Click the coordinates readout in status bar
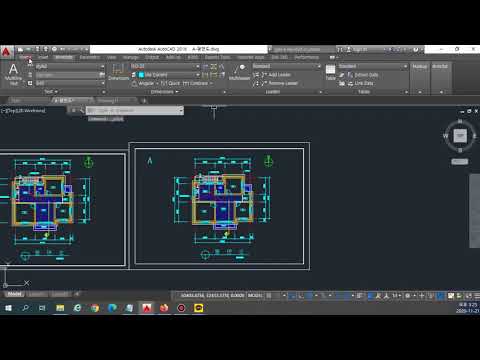The height and width of the screenshot is (360, 480). coord(212,295)
